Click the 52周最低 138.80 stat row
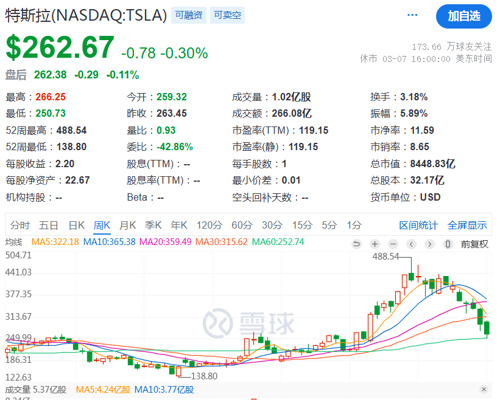This screenshot has width=500, height=400. tap(46, 147)
